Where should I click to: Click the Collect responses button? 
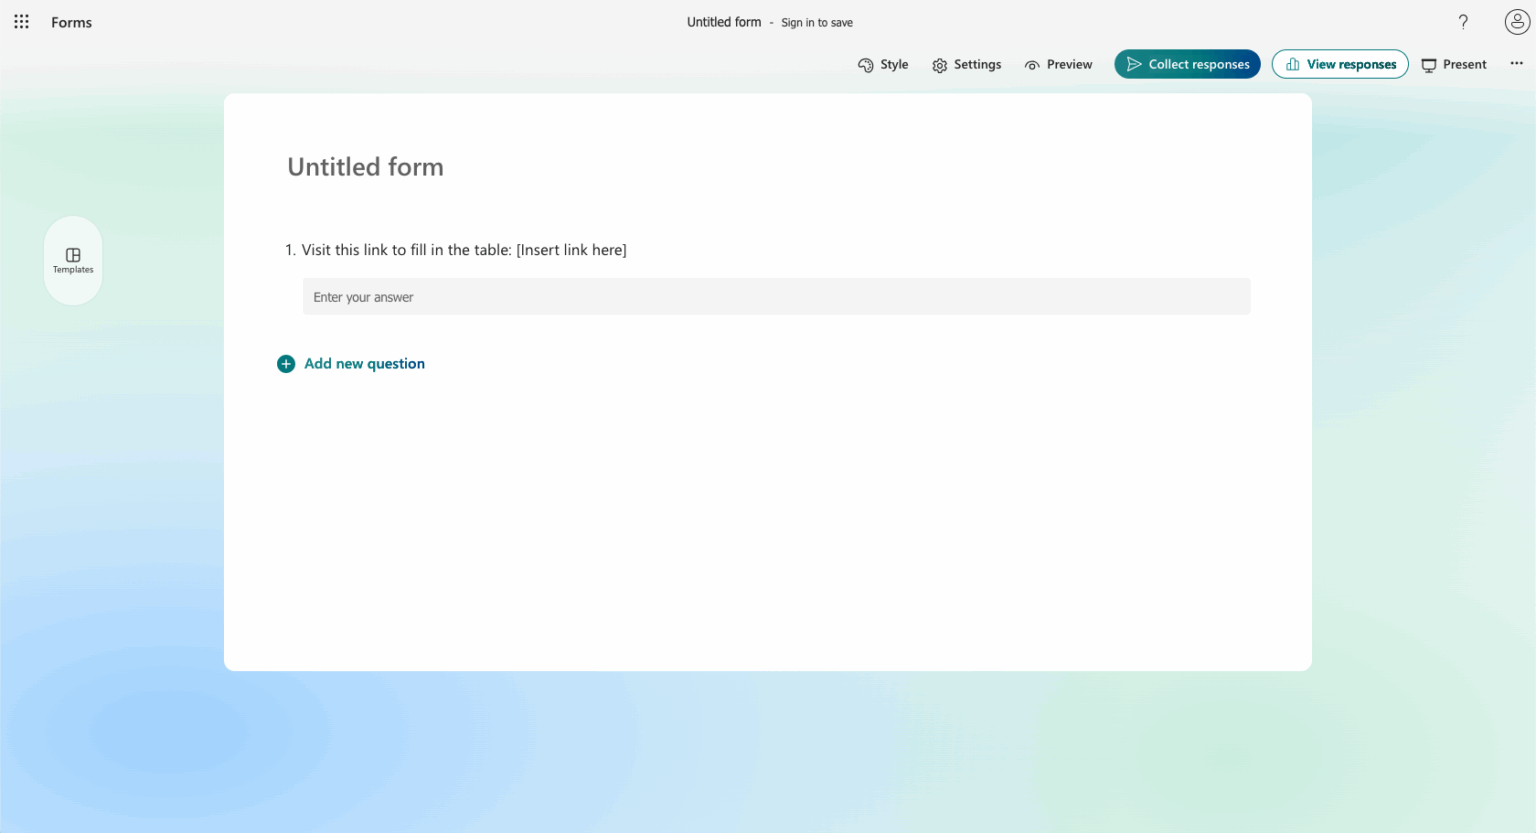(1187, 63)
